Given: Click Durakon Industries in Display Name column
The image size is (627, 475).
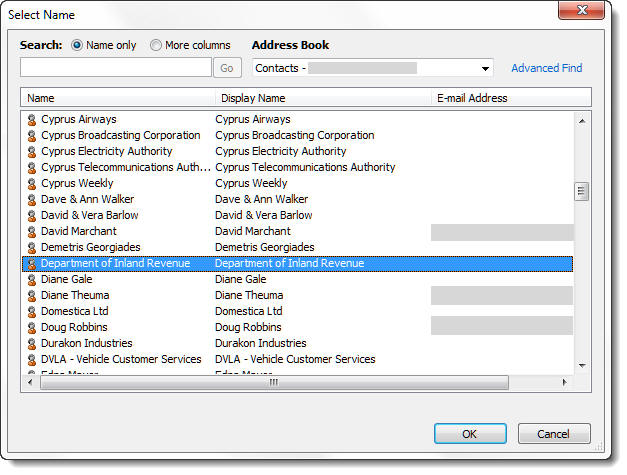Looking at the screenshot, I should [x=261, y=343].
